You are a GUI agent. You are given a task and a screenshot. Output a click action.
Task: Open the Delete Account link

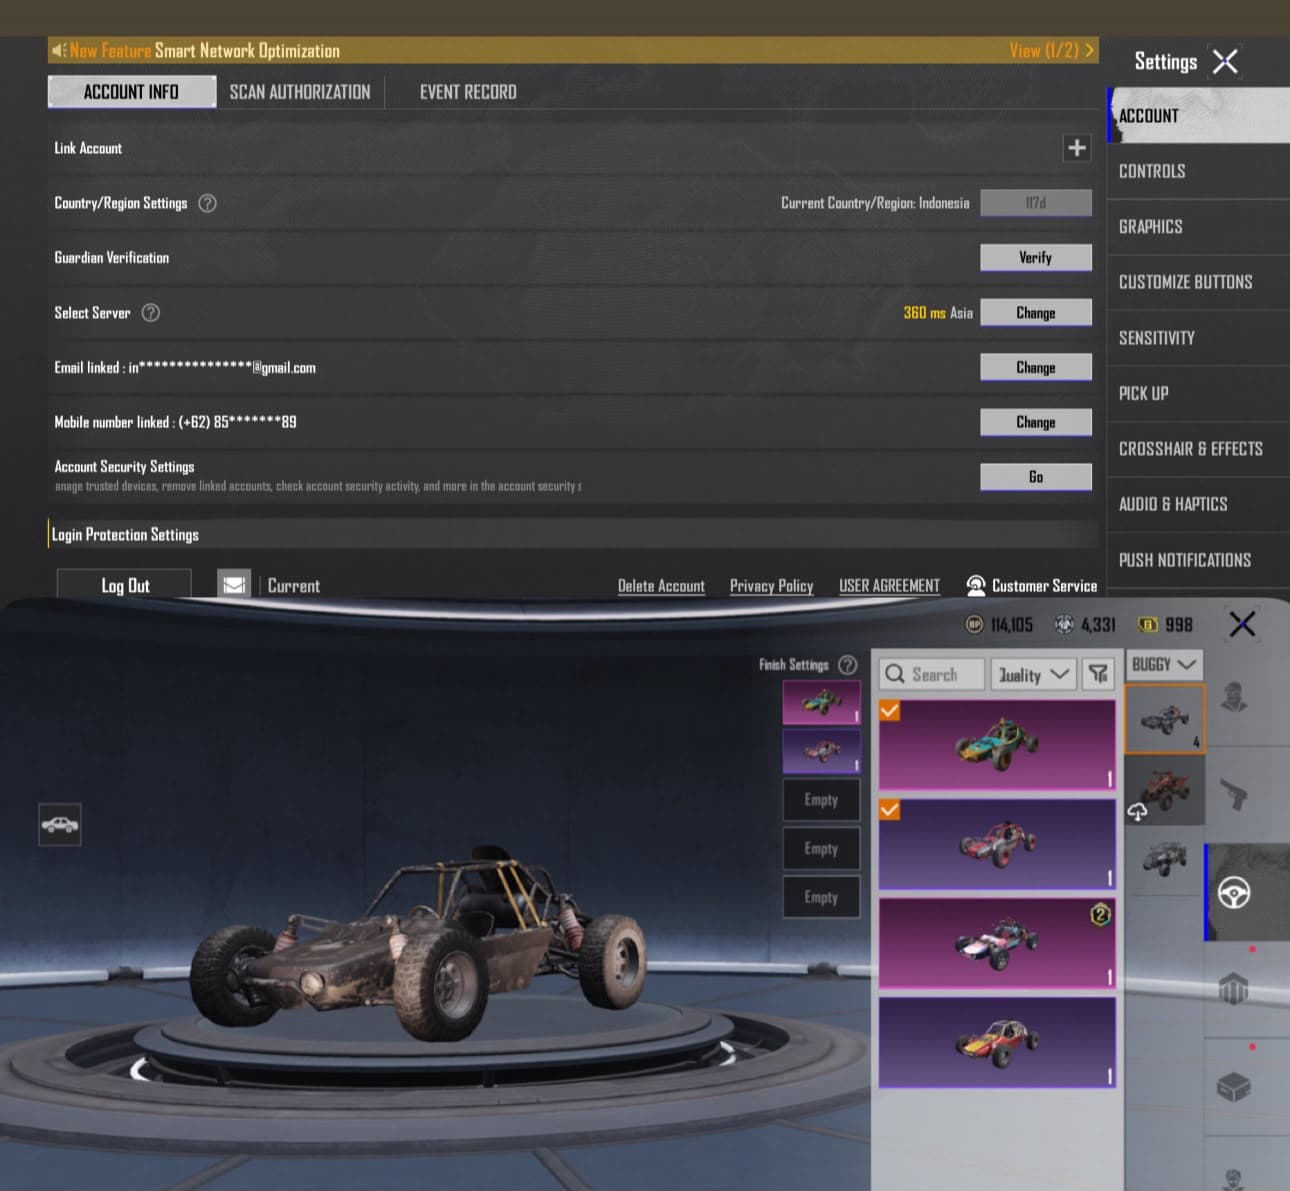pyautogui.click(x=661, y=586)
